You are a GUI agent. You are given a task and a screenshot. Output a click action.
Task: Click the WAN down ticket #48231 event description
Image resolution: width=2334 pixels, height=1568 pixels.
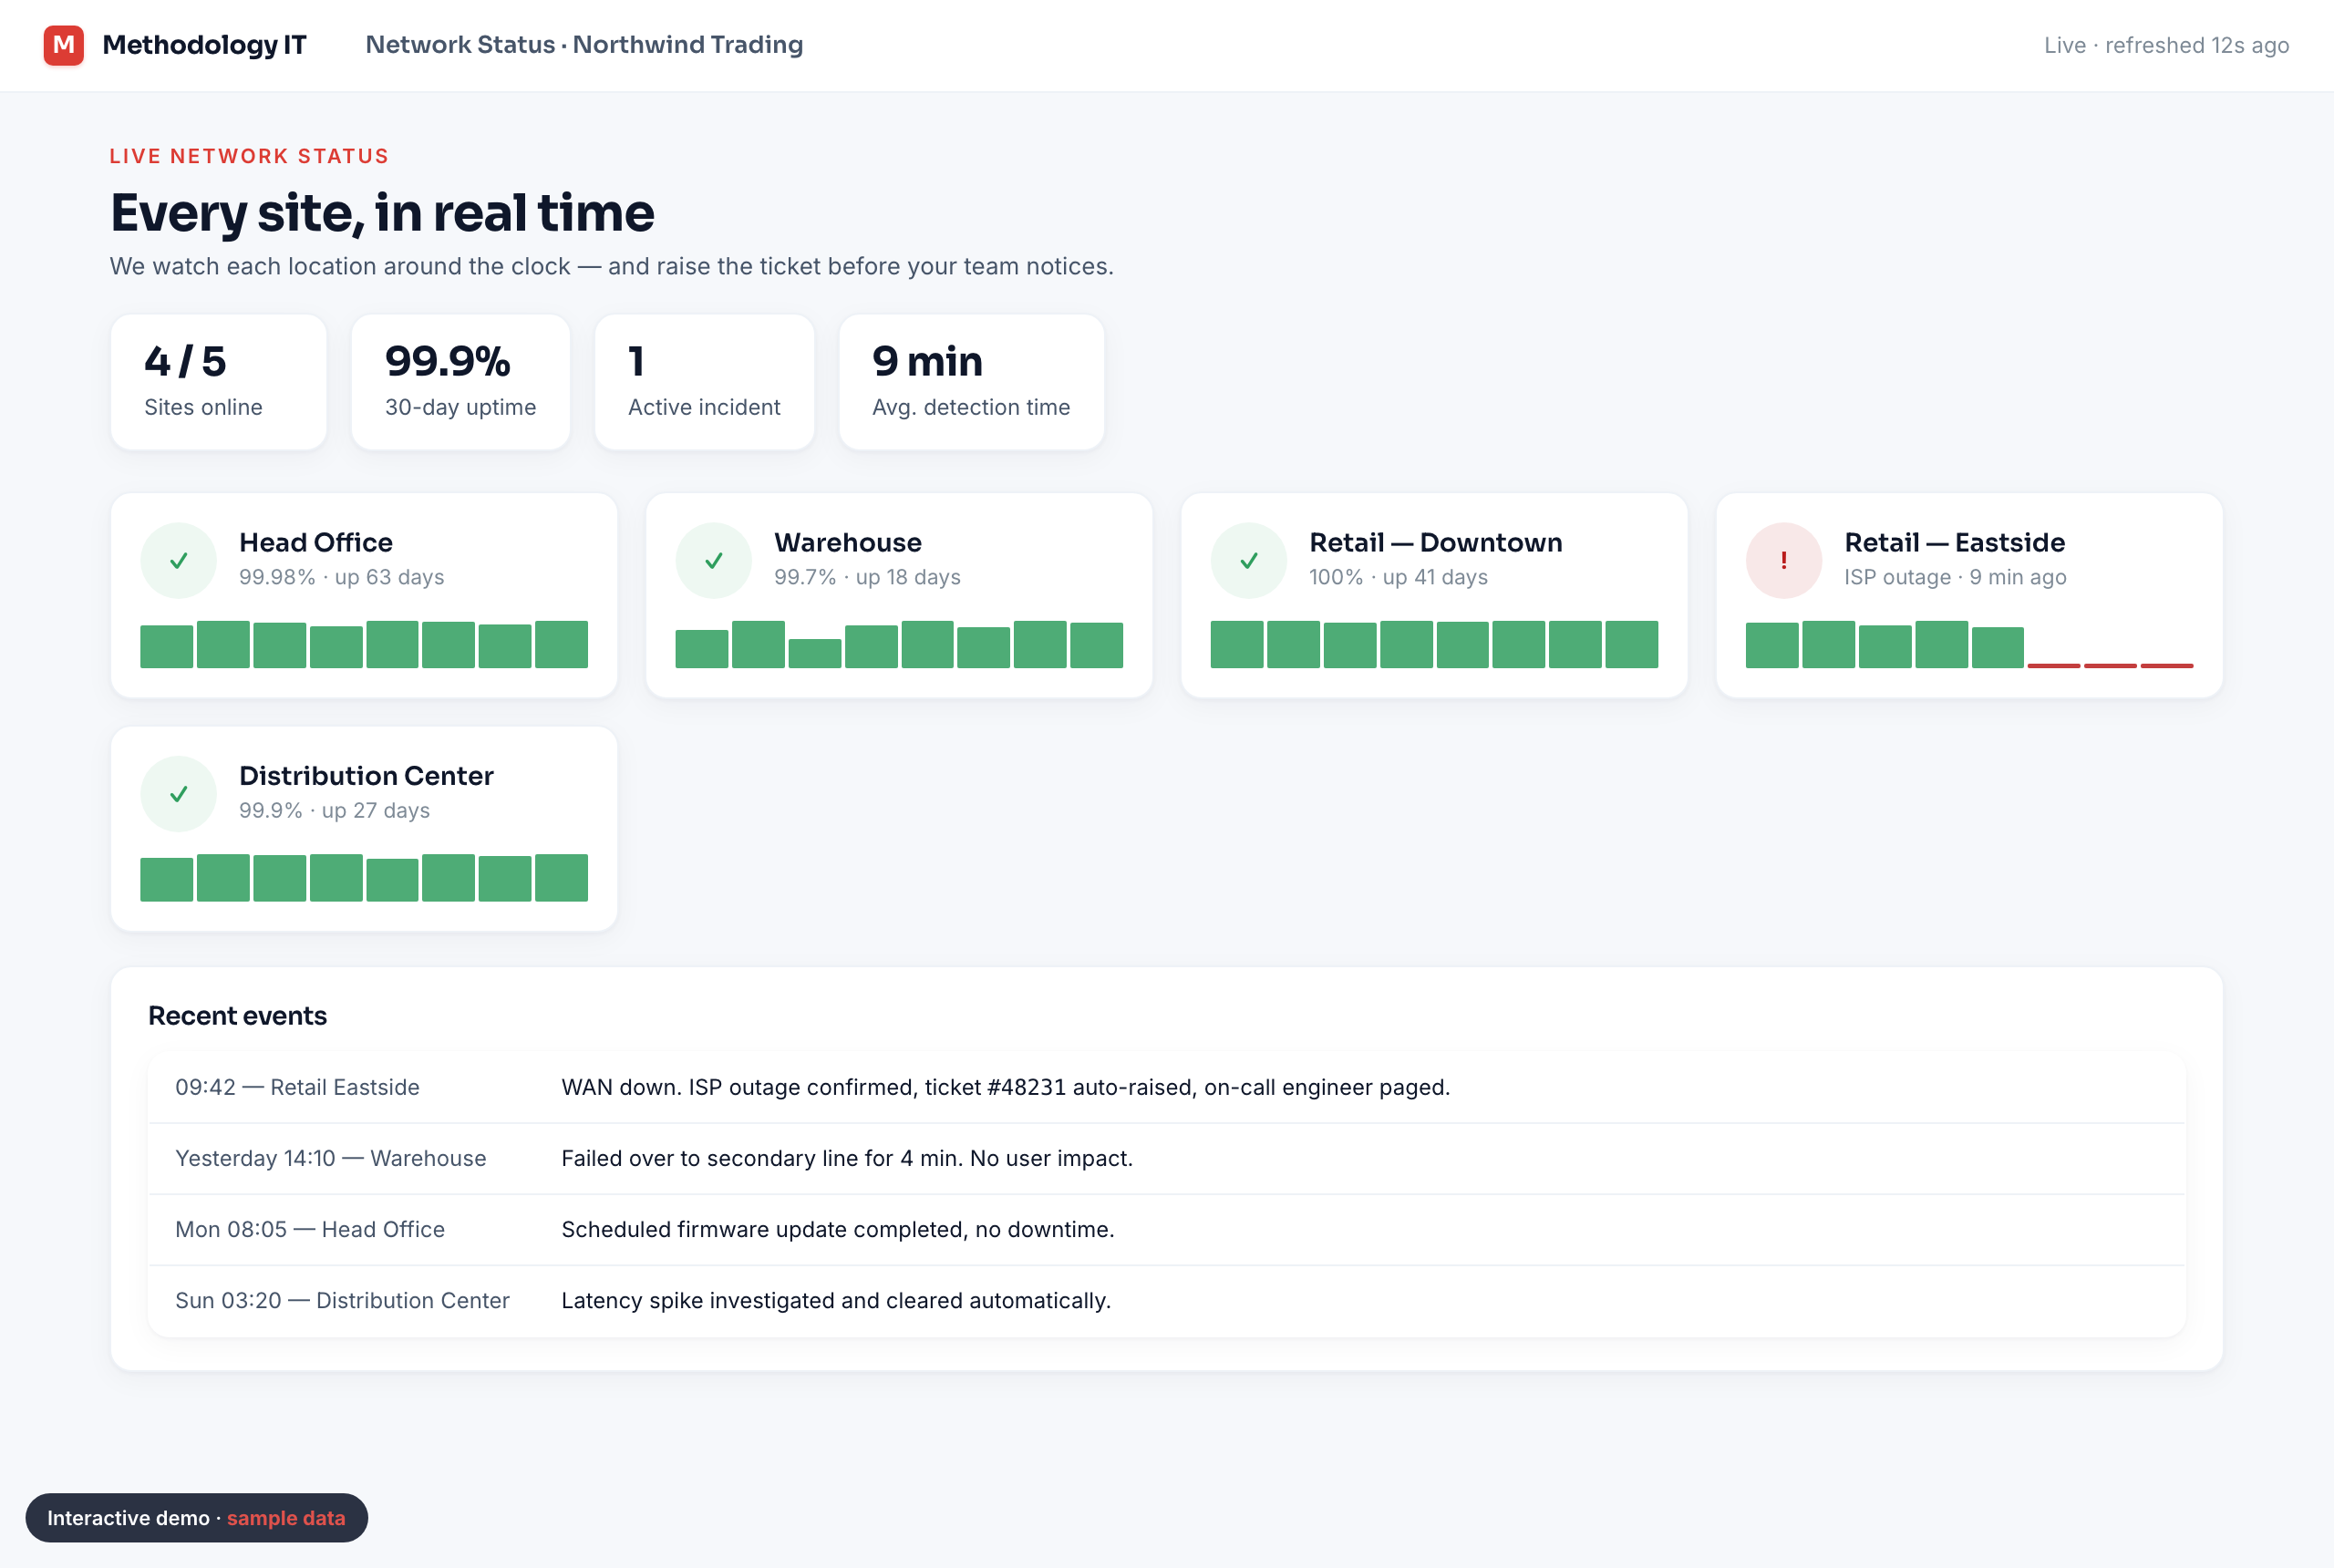(x=1005, y=1087)
